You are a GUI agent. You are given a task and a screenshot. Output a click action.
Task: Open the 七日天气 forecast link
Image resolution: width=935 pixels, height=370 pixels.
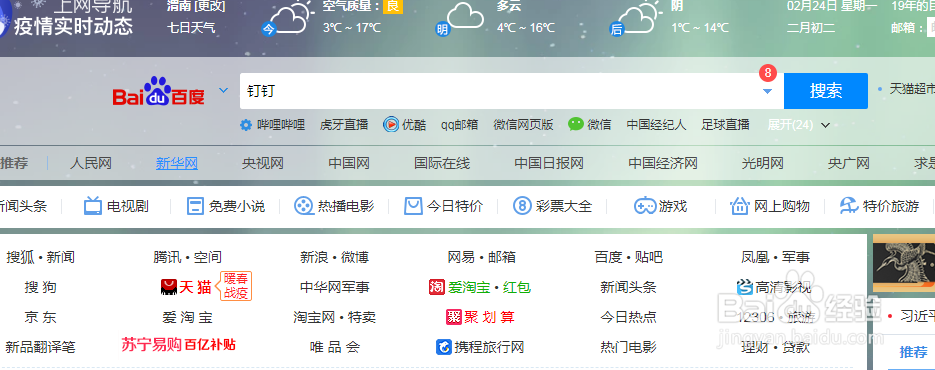click(x=191, y=27)
